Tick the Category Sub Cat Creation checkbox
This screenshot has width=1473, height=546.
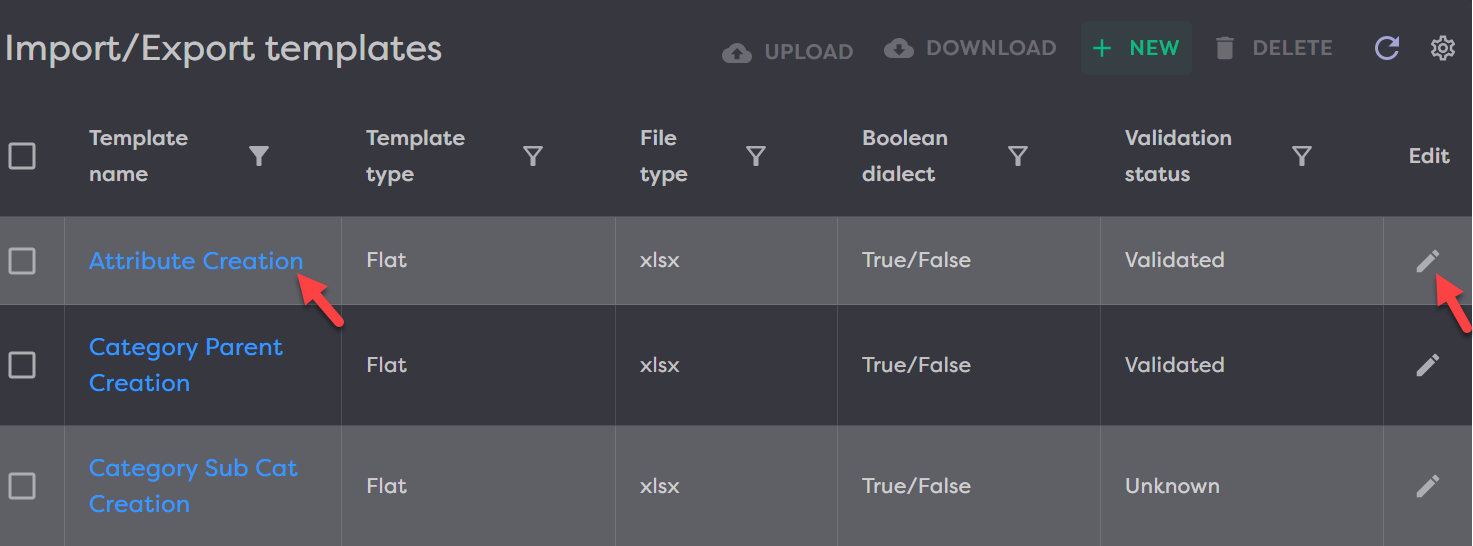(22, 486)
